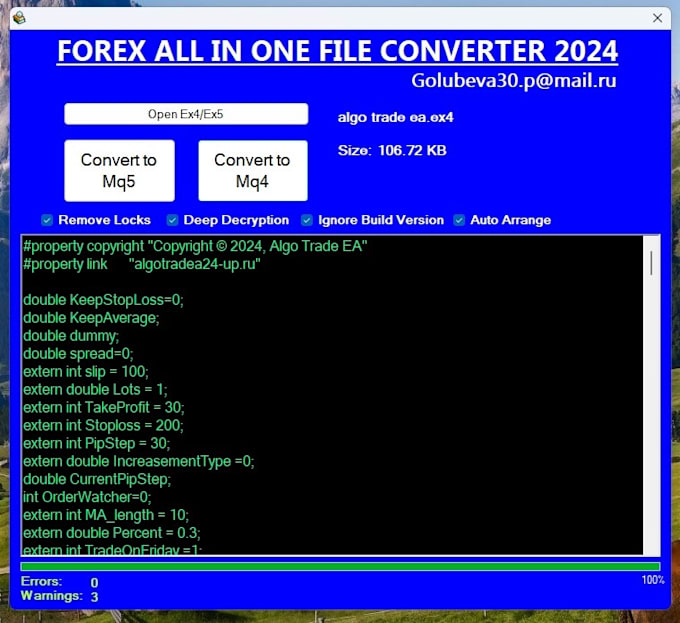Click the file name algo trade ea.ex4
This screenshot has width=680, height=623.
point(396,117)
